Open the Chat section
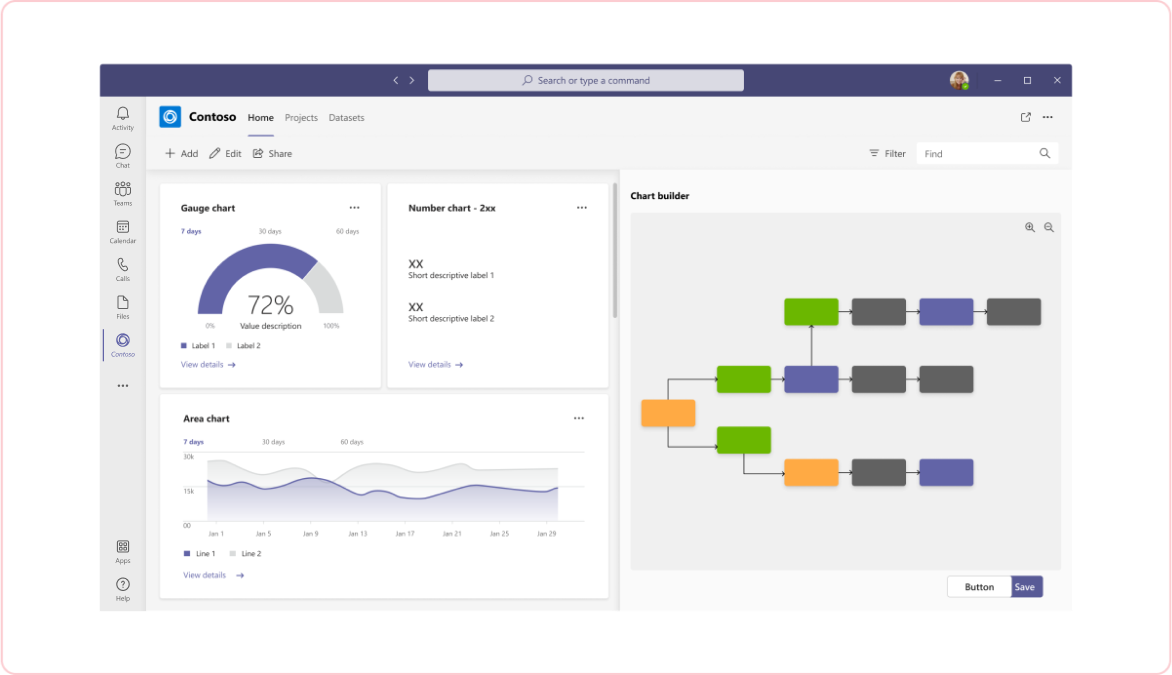Image resolution: width=1172 pixels, height=675 pixels. coord(123,156)
